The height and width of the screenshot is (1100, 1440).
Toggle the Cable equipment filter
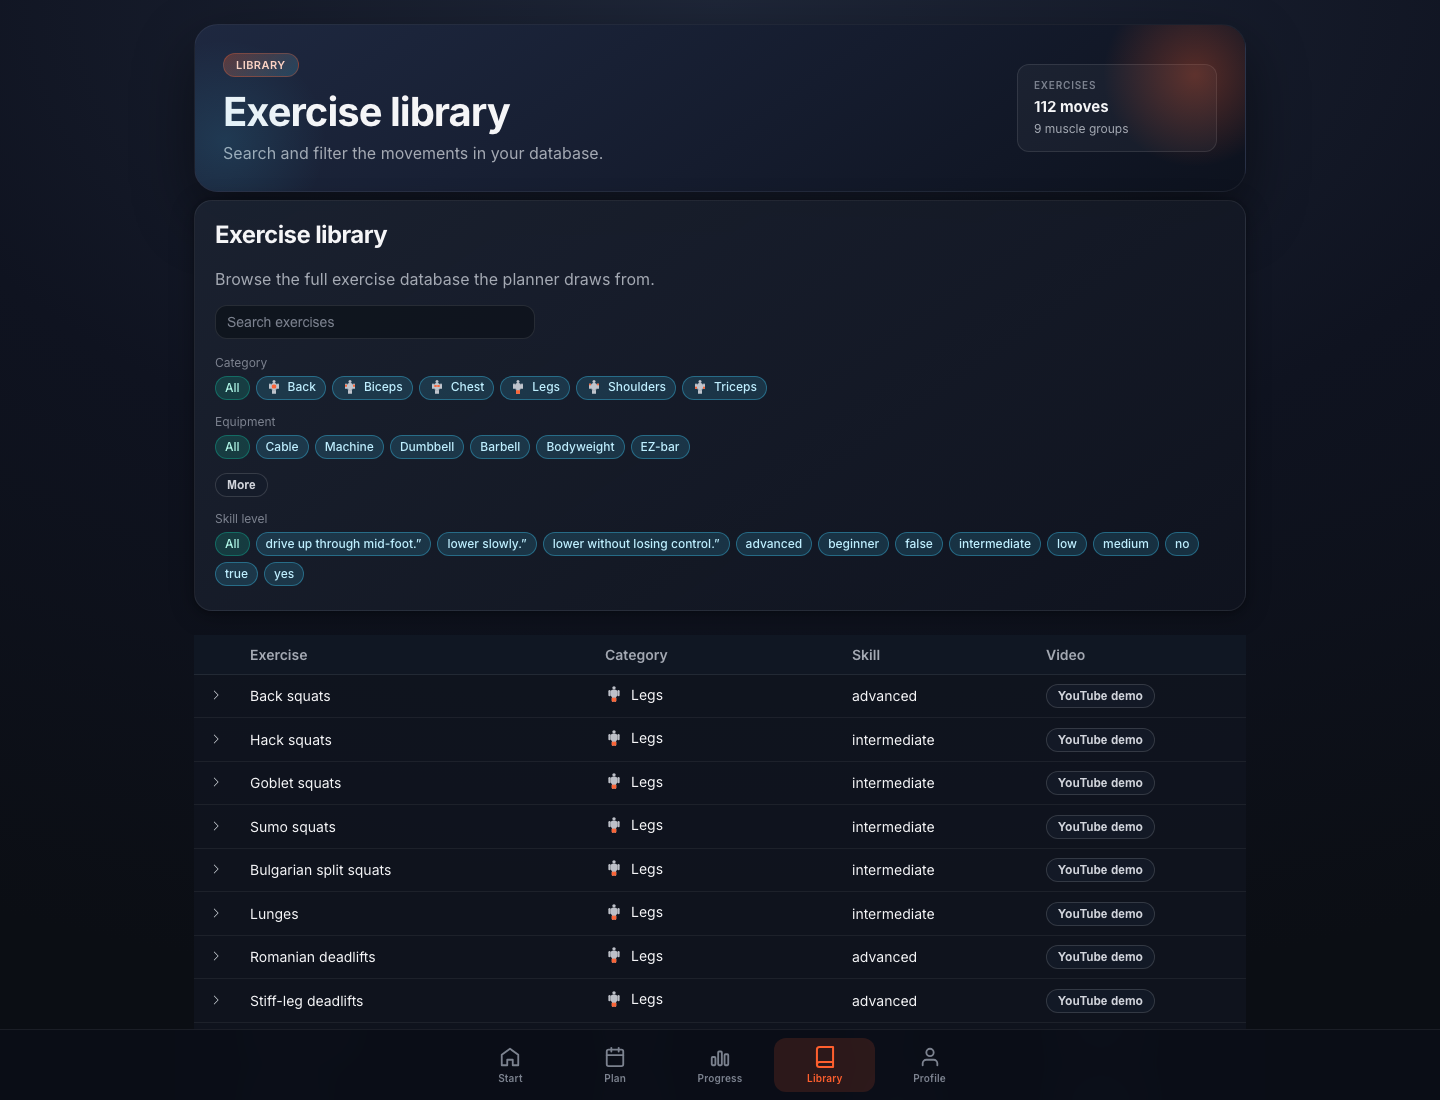click(282, 447)
